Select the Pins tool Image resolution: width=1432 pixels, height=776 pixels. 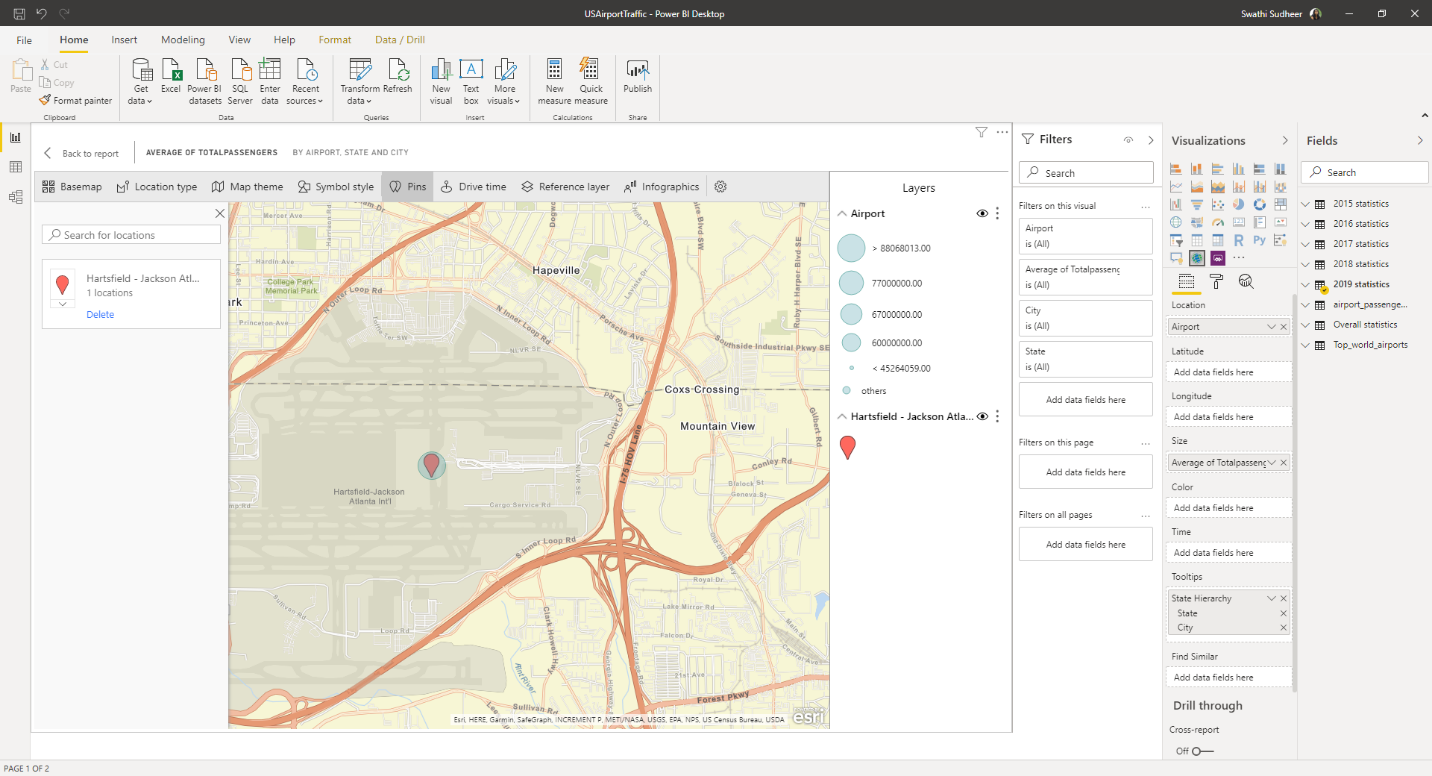click(407, 187)
